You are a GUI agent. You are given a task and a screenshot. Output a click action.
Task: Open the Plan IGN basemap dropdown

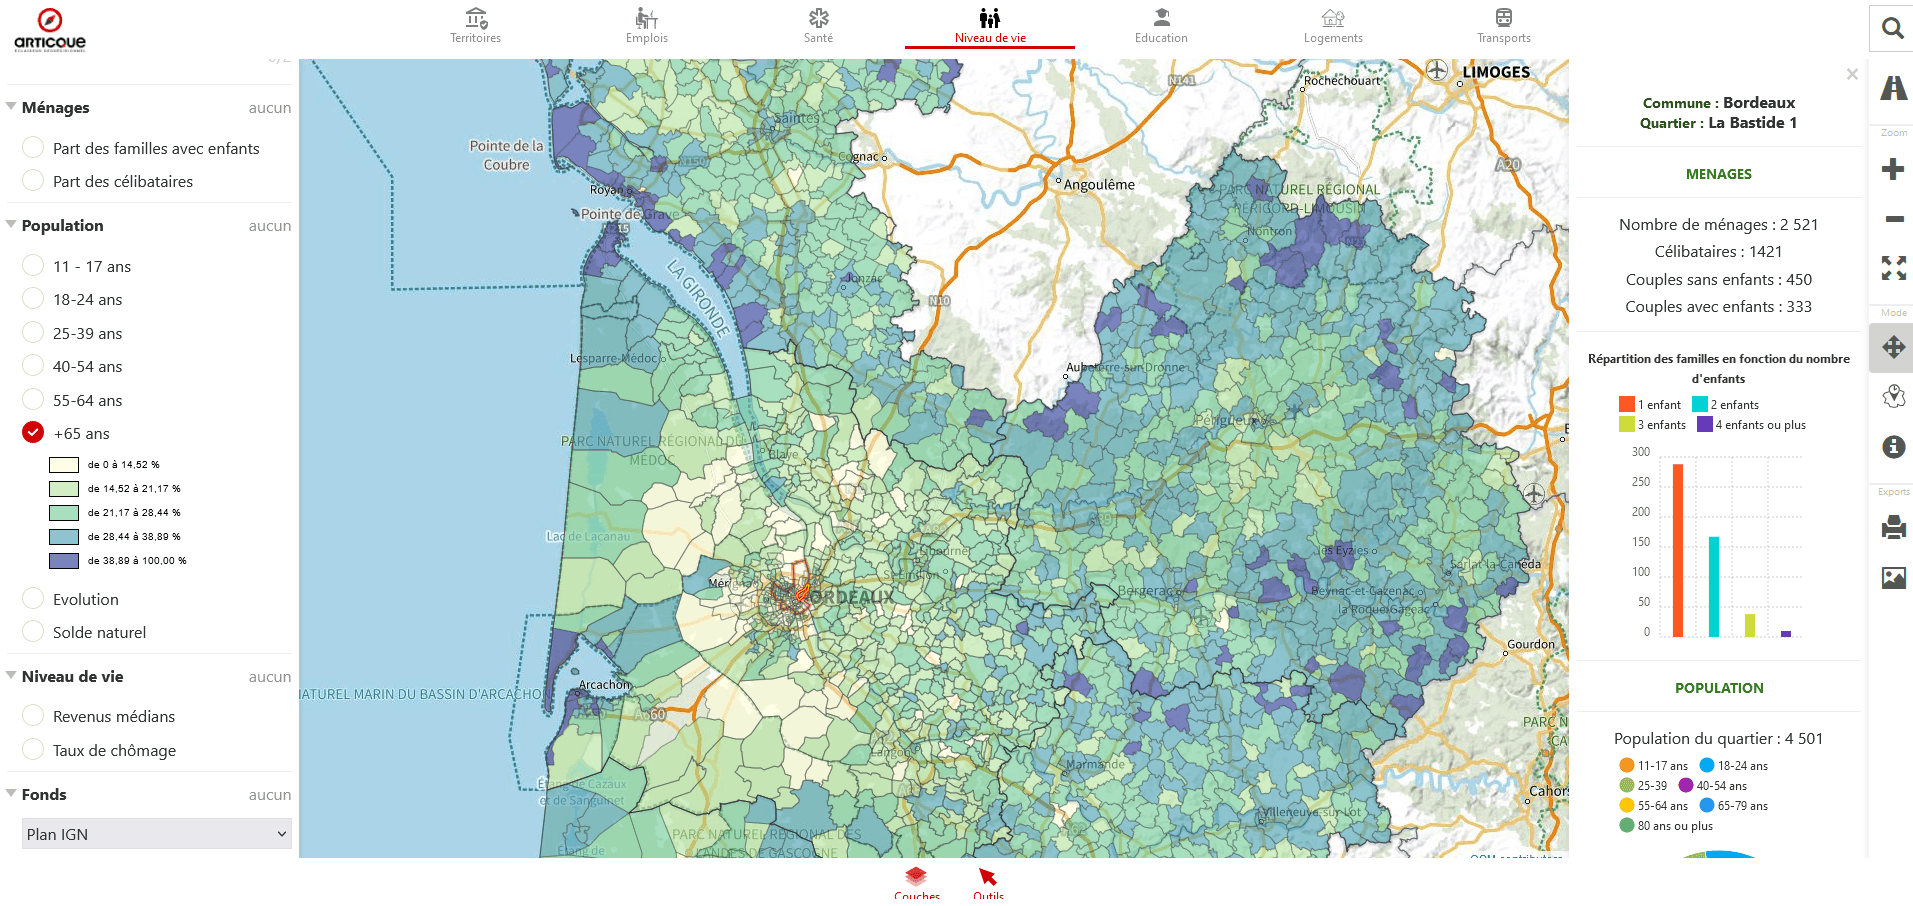(x=157, y=834)
